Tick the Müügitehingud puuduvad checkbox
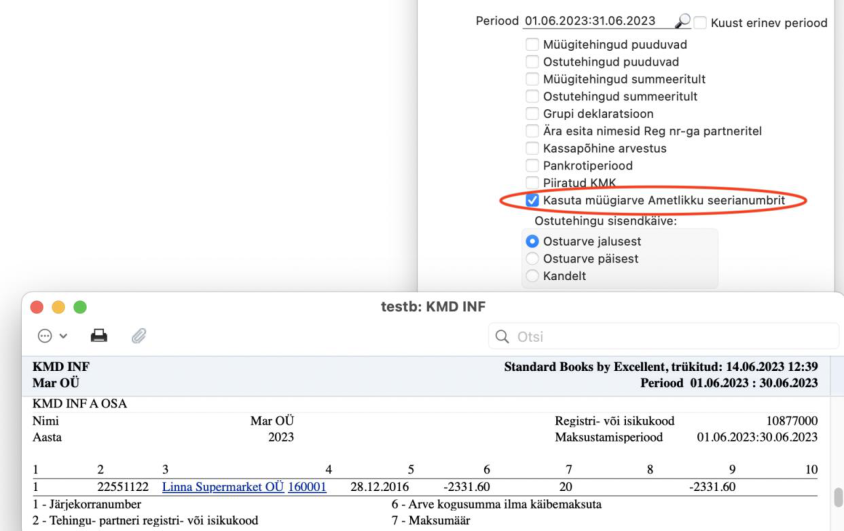 [532, 44]
